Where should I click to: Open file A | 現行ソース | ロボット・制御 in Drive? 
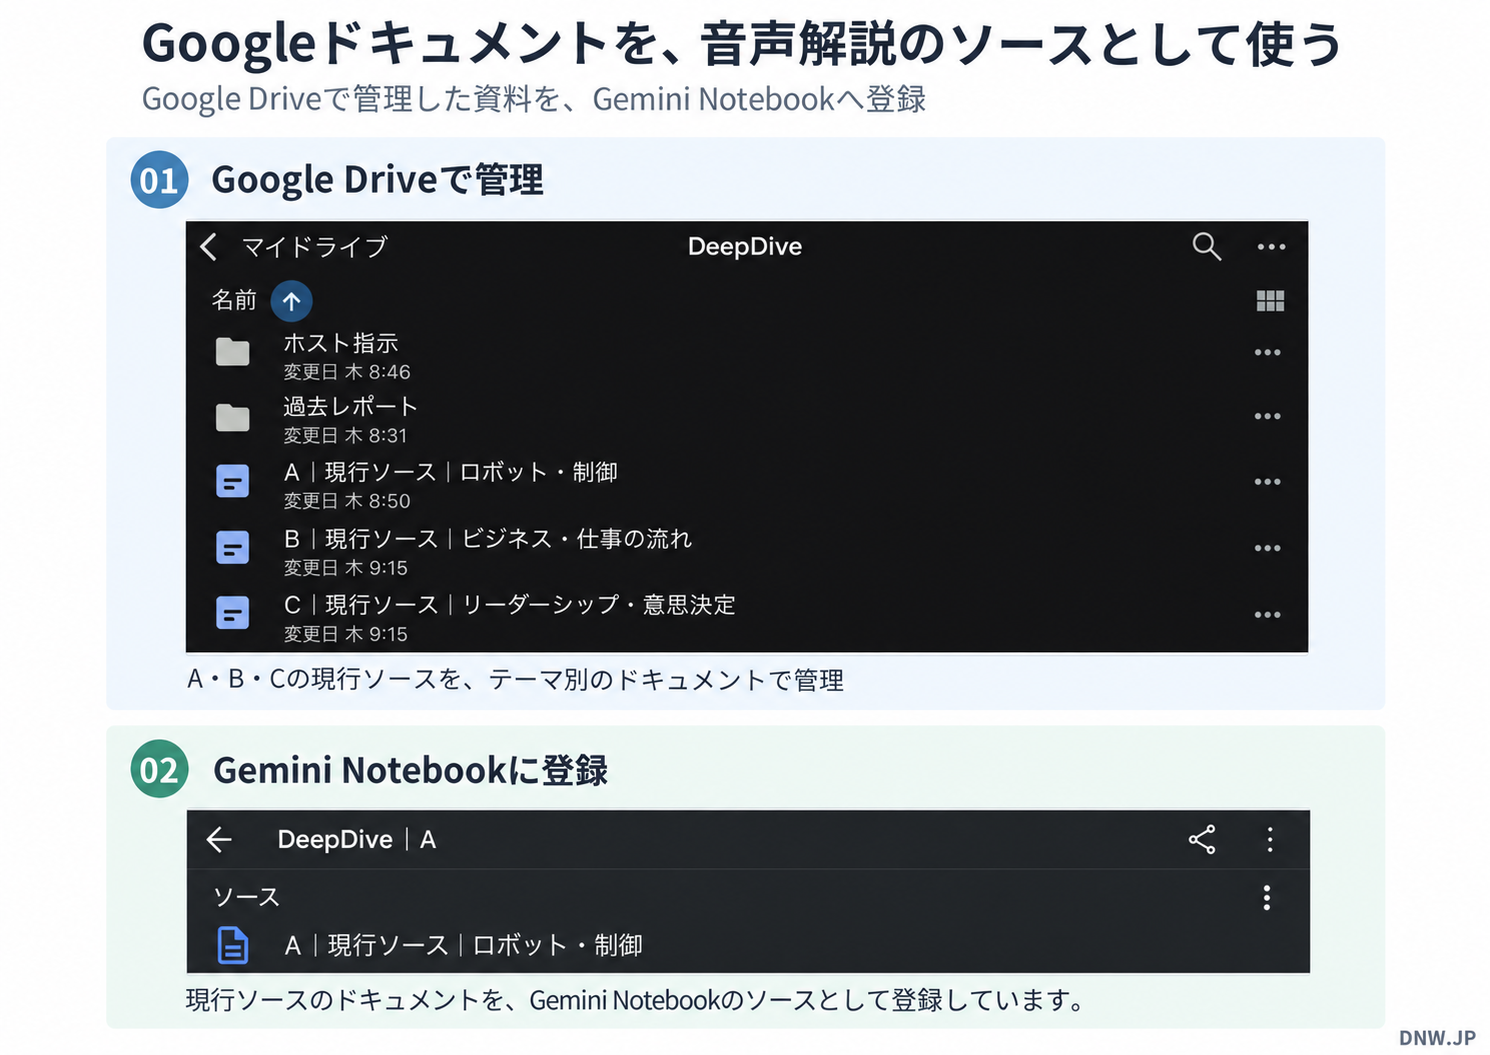pos(451,472)
